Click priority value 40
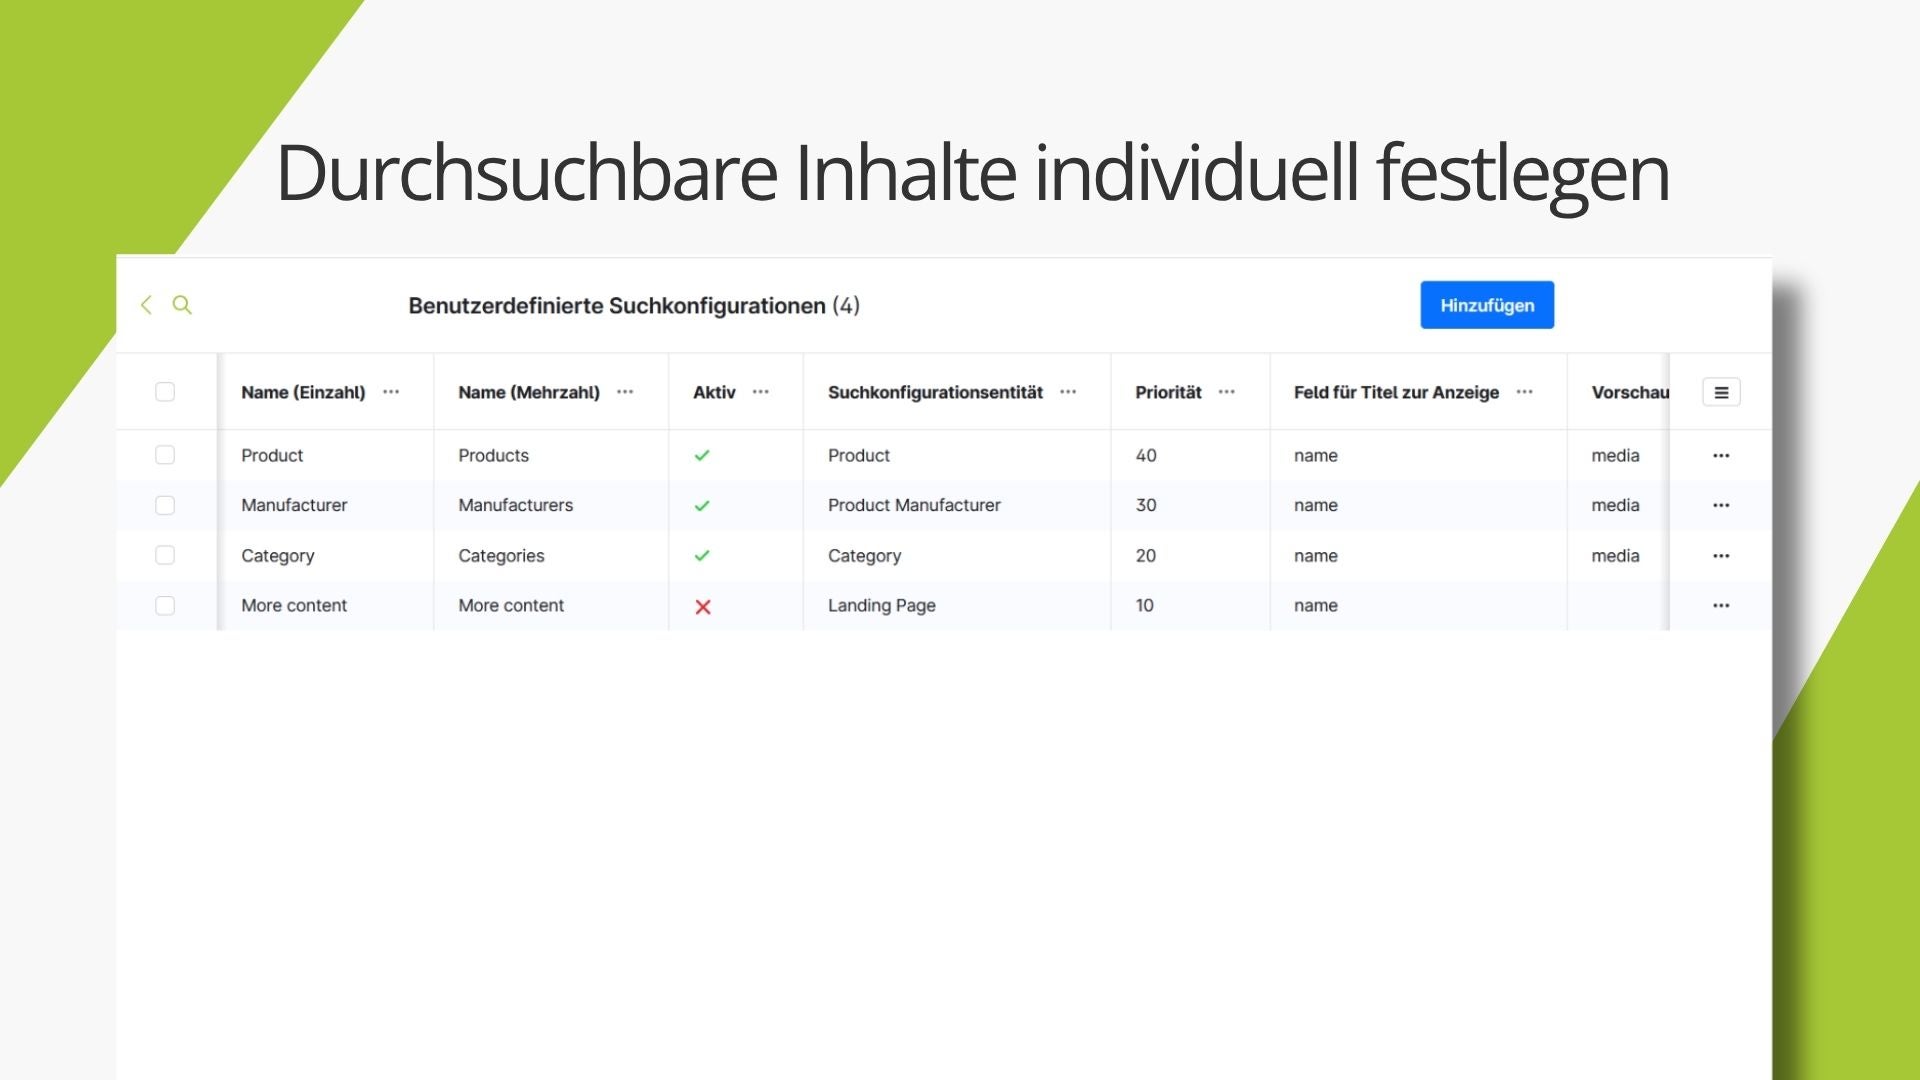Image resolution: width=1920 pixels, height=1080 pixels. pos(1146,456)
